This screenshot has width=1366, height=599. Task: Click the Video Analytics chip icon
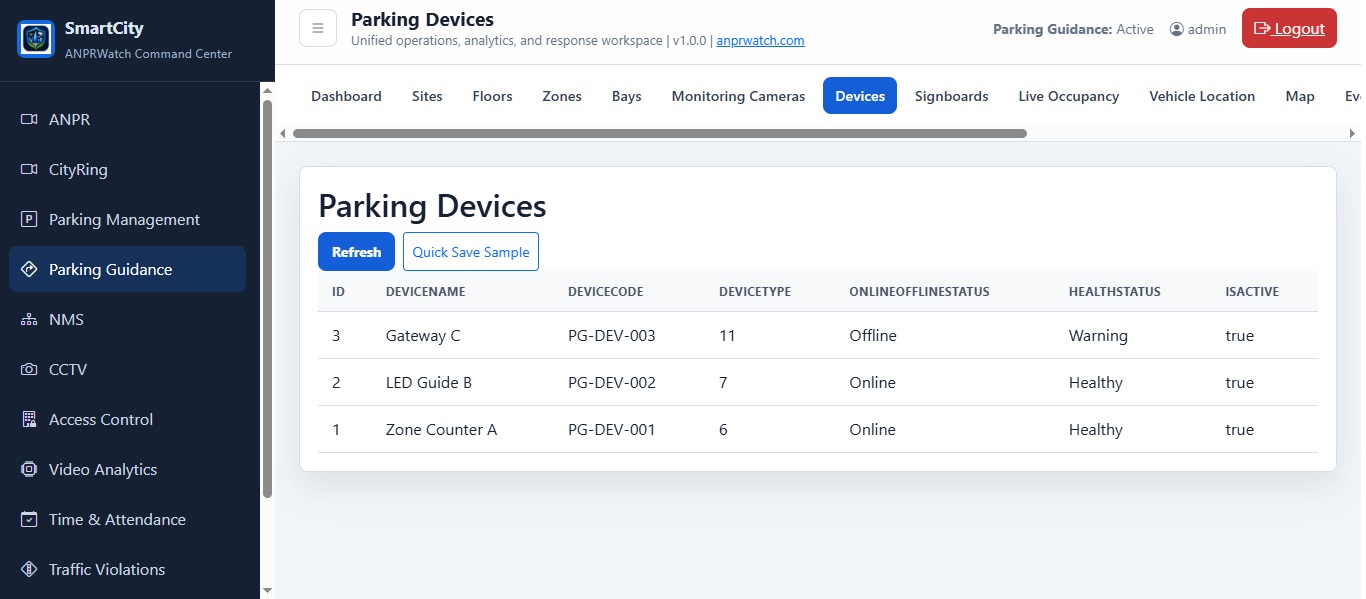coord(29,469)
